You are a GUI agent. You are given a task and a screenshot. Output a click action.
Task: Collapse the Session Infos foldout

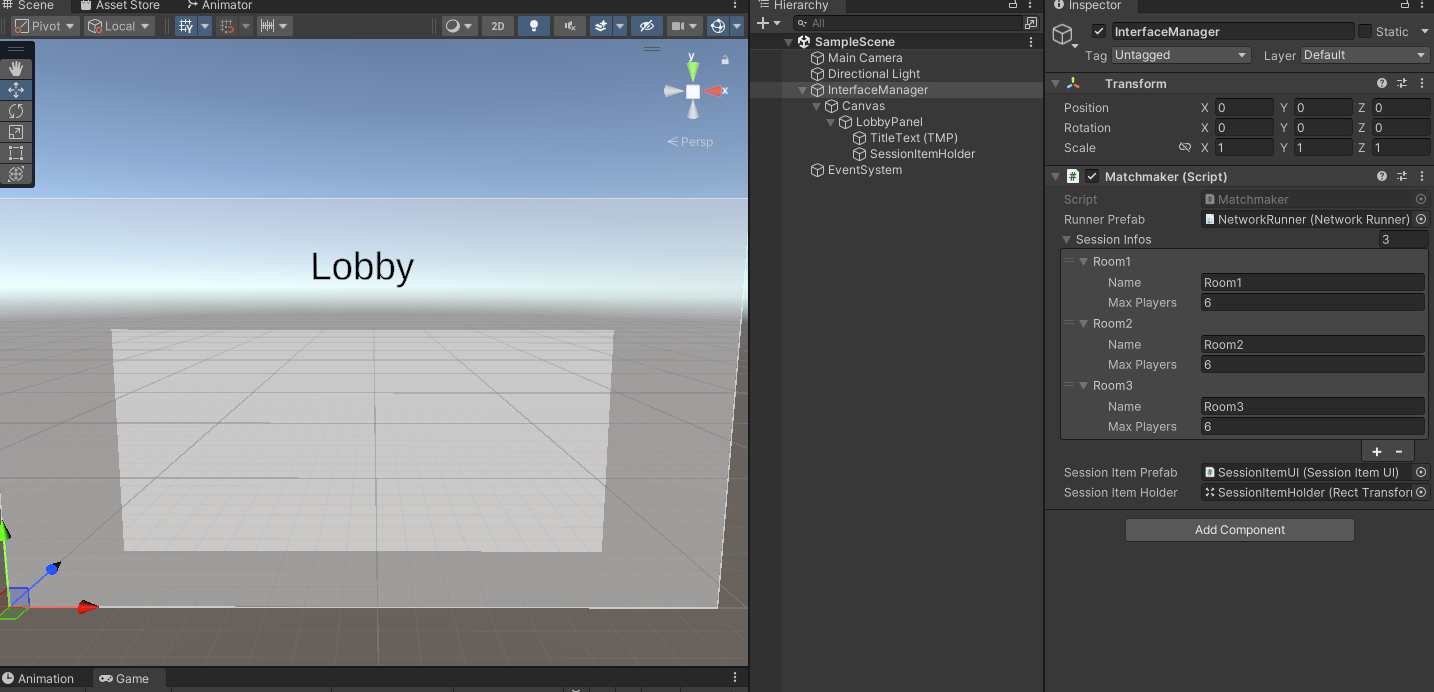[1066, 240]
